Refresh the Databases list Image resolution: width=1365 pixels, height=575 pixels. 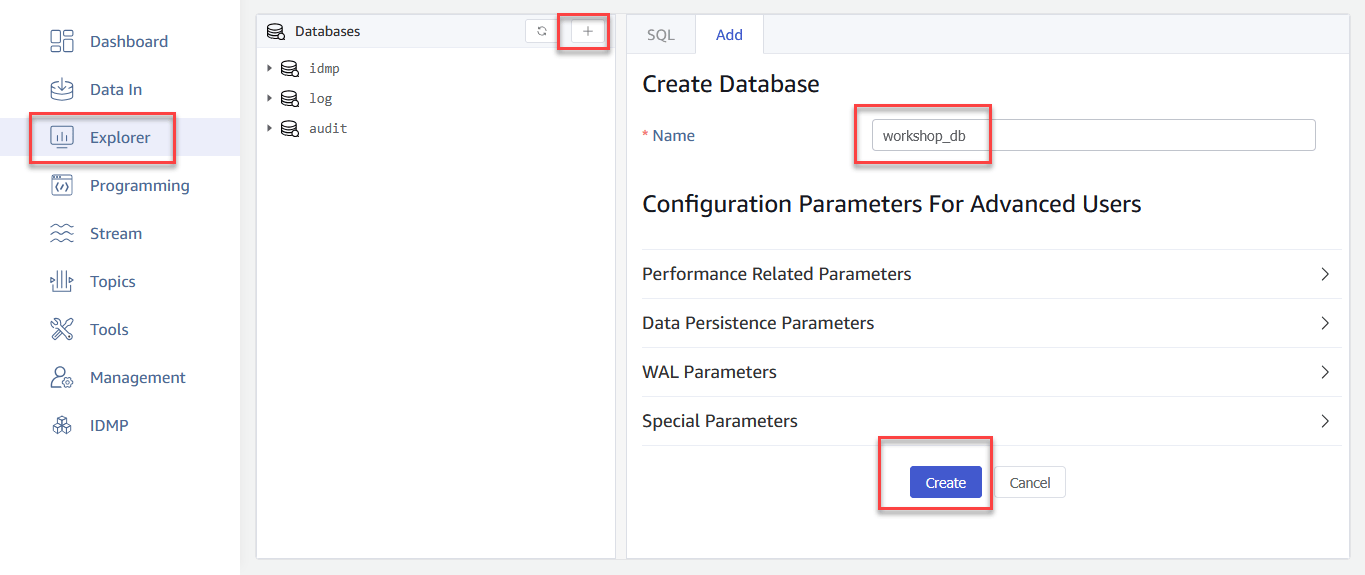[541, 31]
